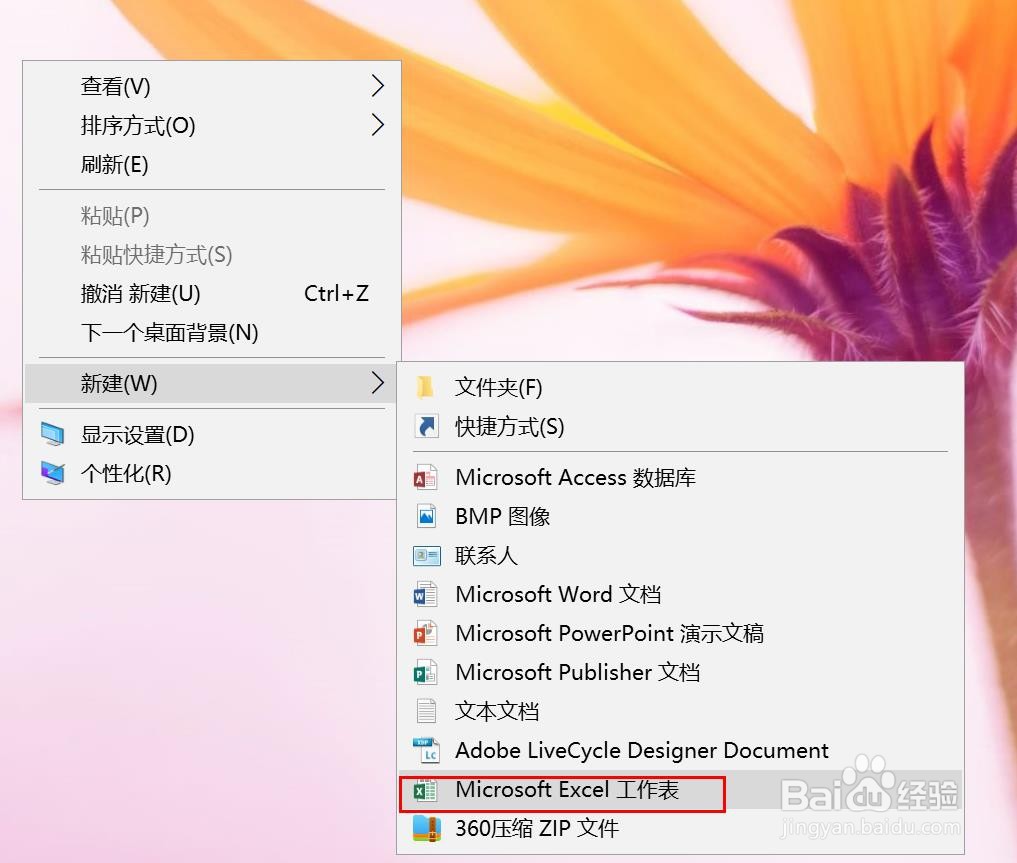Image resolution: width=1017 pixels, height=863 pixels.
Task: Click the Ctrl+Z shortcut text
Action: pyautogui.click(x=336, y=294)
